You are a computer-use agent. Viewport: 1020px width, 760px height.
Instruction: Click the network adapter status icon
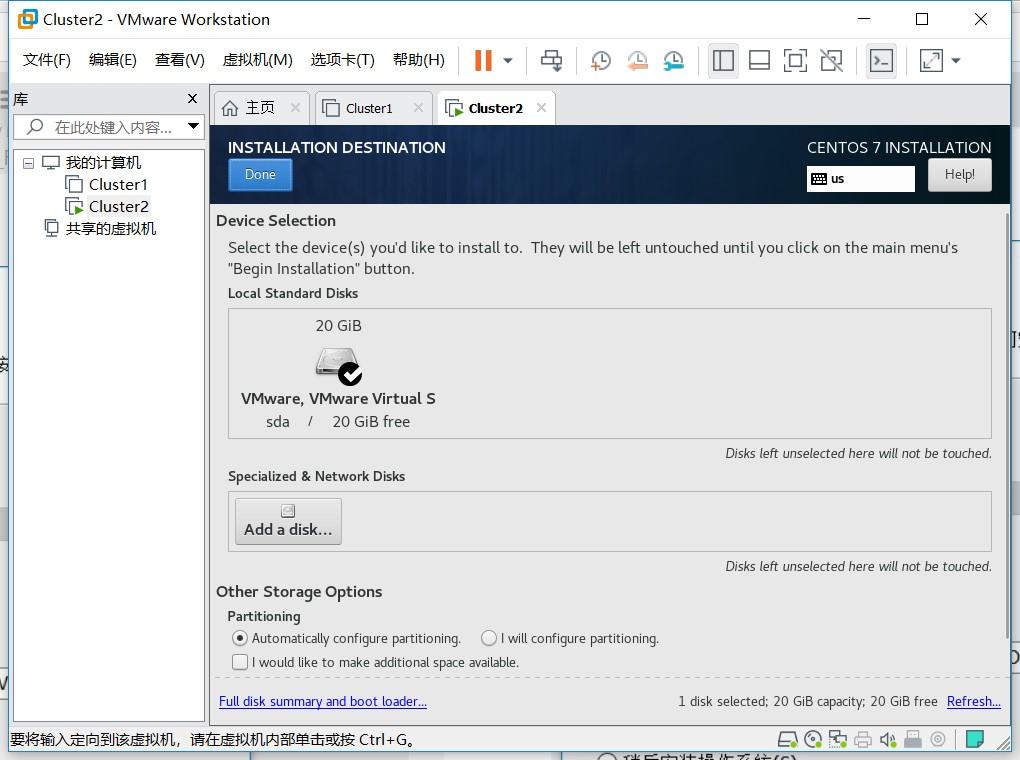coord(838,739)
